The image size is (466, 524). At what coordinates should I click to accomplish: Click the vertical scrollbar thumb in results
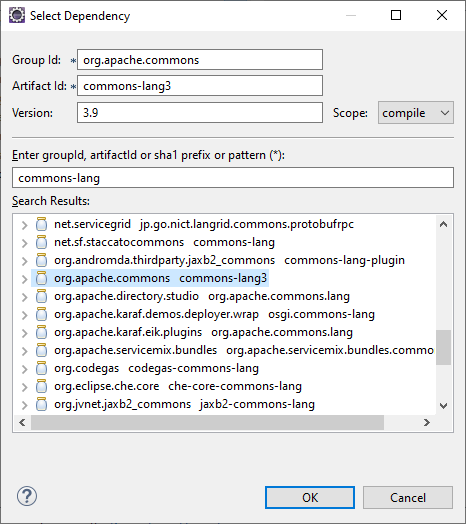[x=443, y=347]
